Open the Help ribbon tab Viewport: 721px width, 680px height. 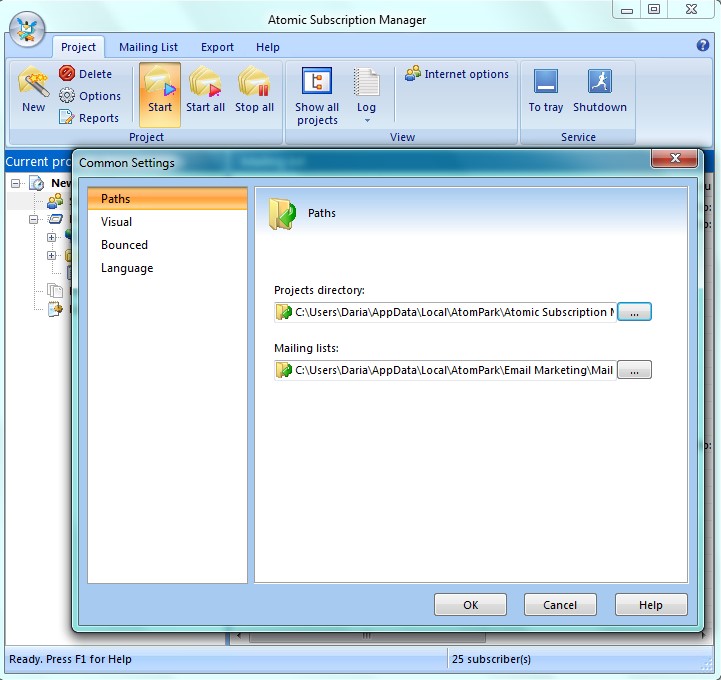tap(268, 47)
